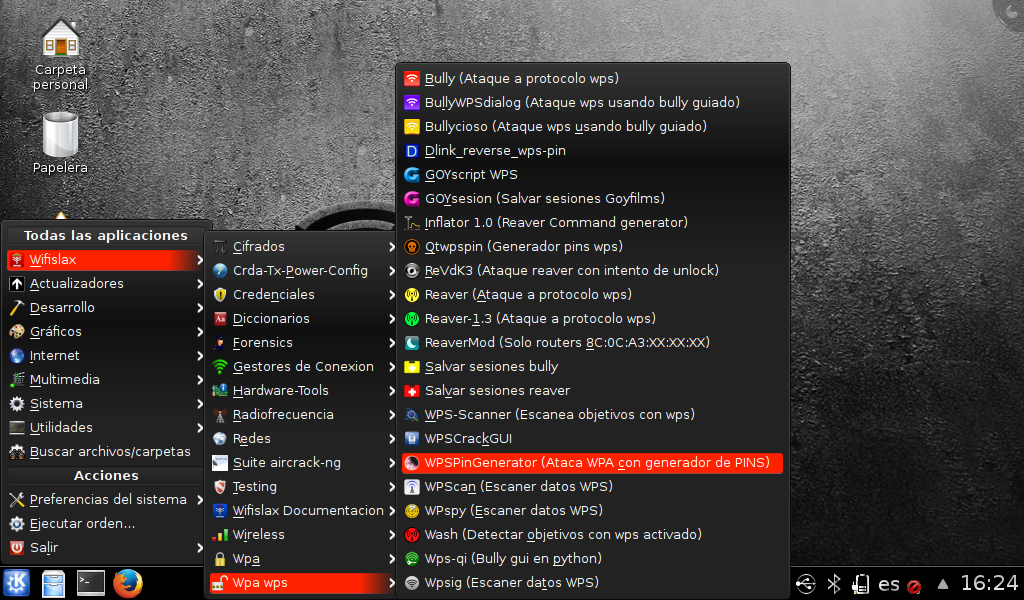Open the Actualizadores category
The height and width of the screenshot is (600, 1024).
[106, 284]
